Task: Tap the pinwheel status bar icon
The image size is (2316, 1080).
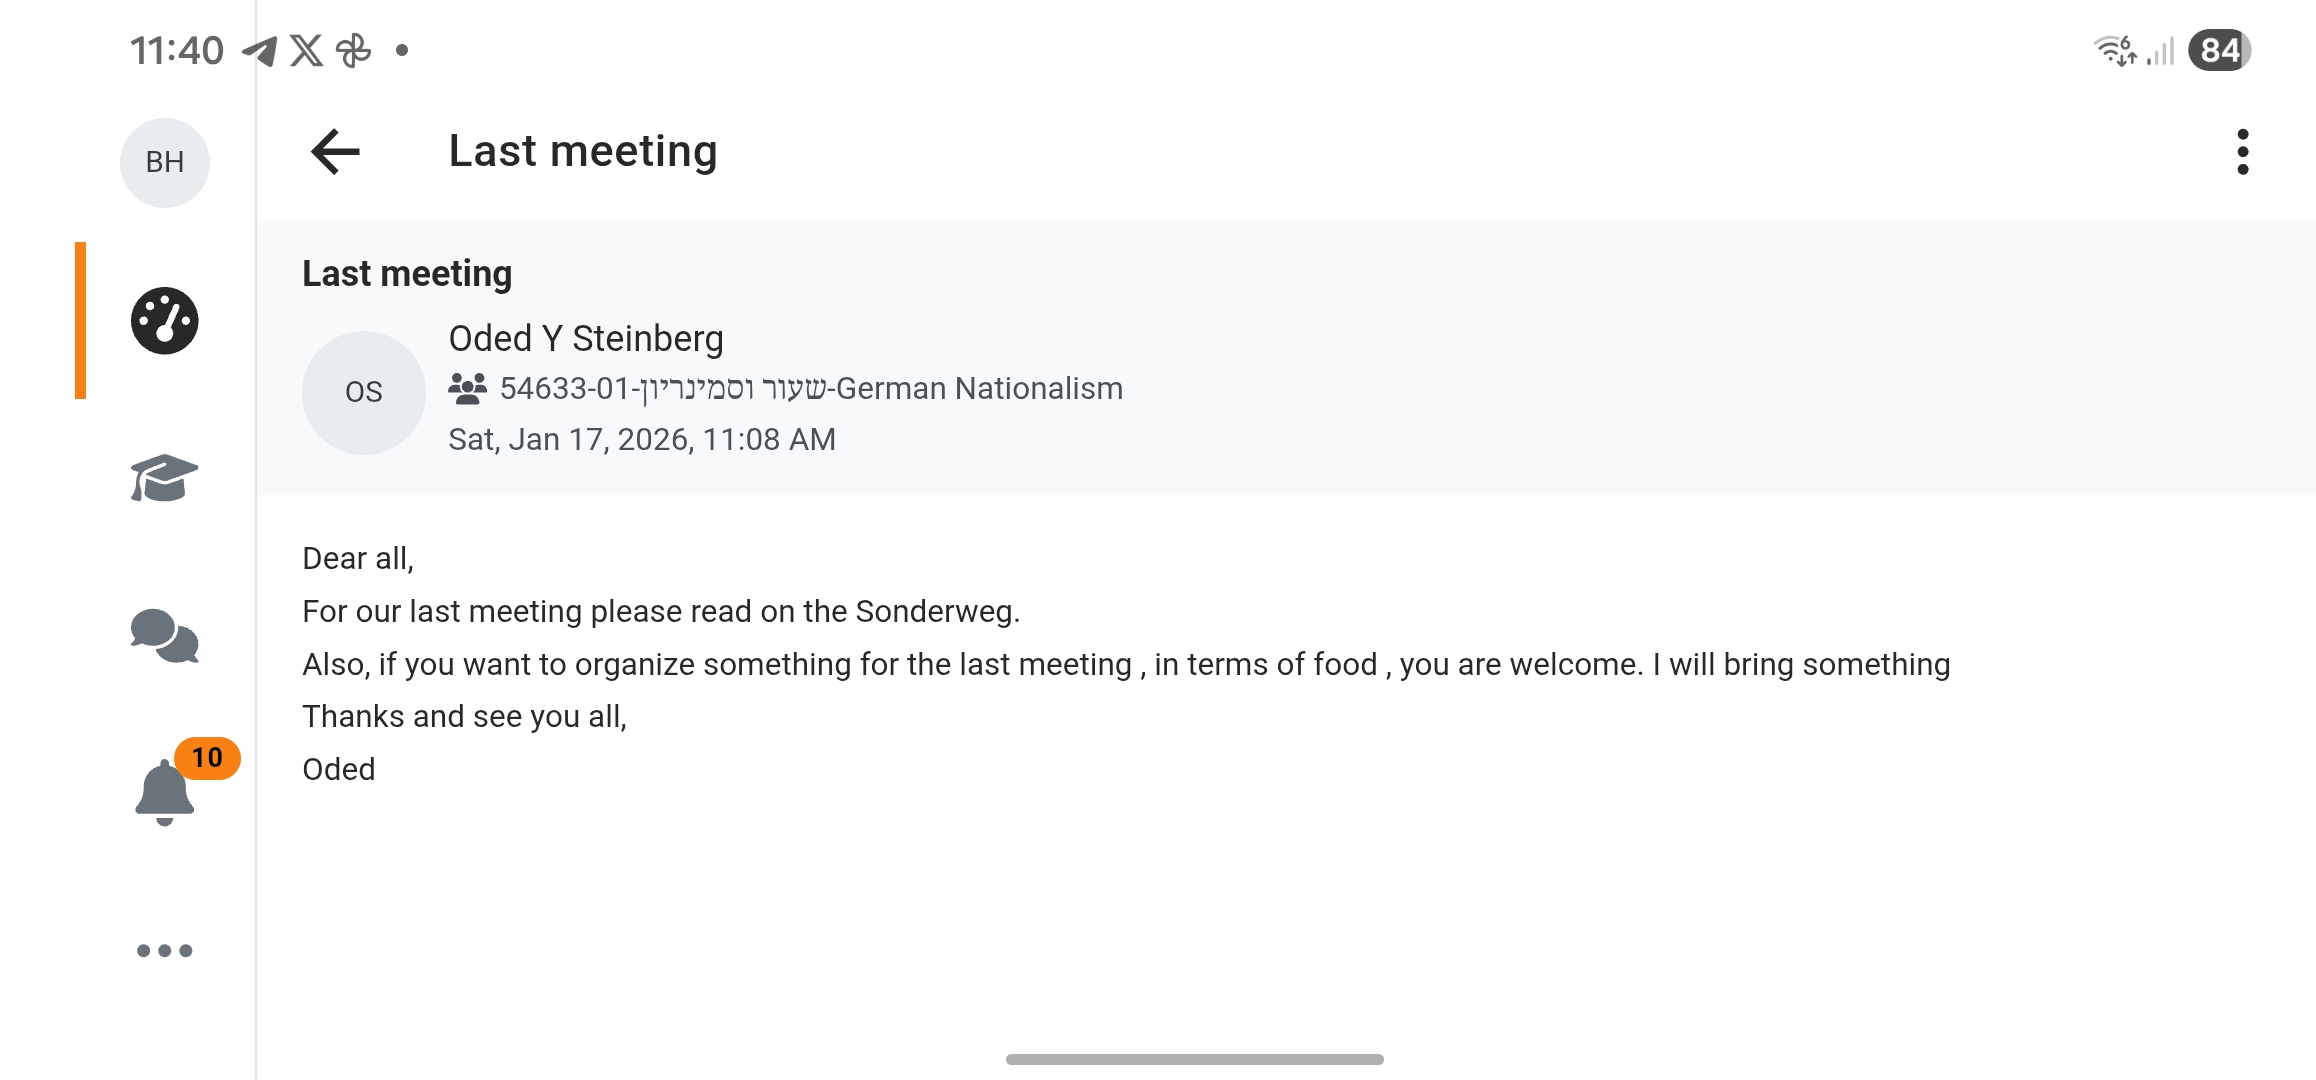Action: pyautogui.click(x=353, y=50)
